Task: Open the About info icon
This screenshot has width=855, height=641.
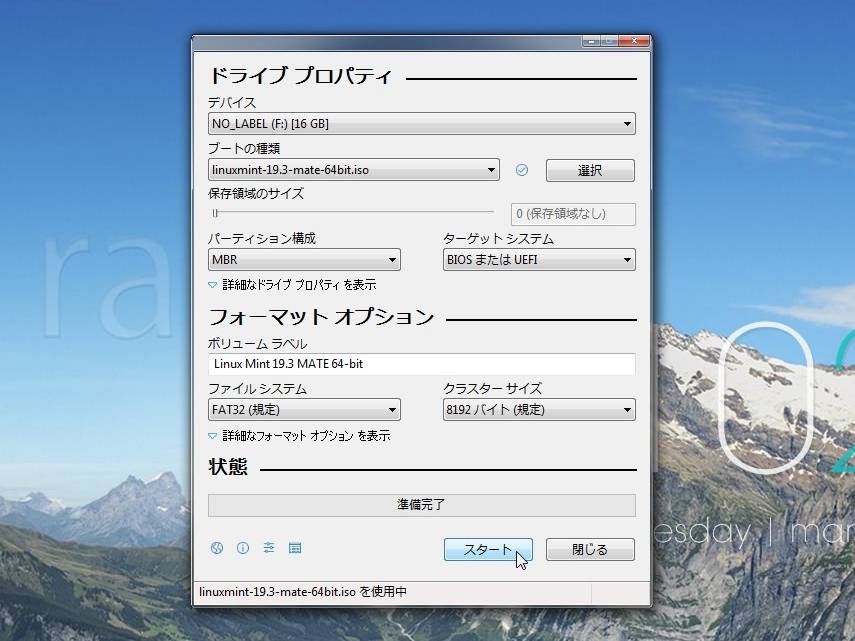Action: [243, 548]
